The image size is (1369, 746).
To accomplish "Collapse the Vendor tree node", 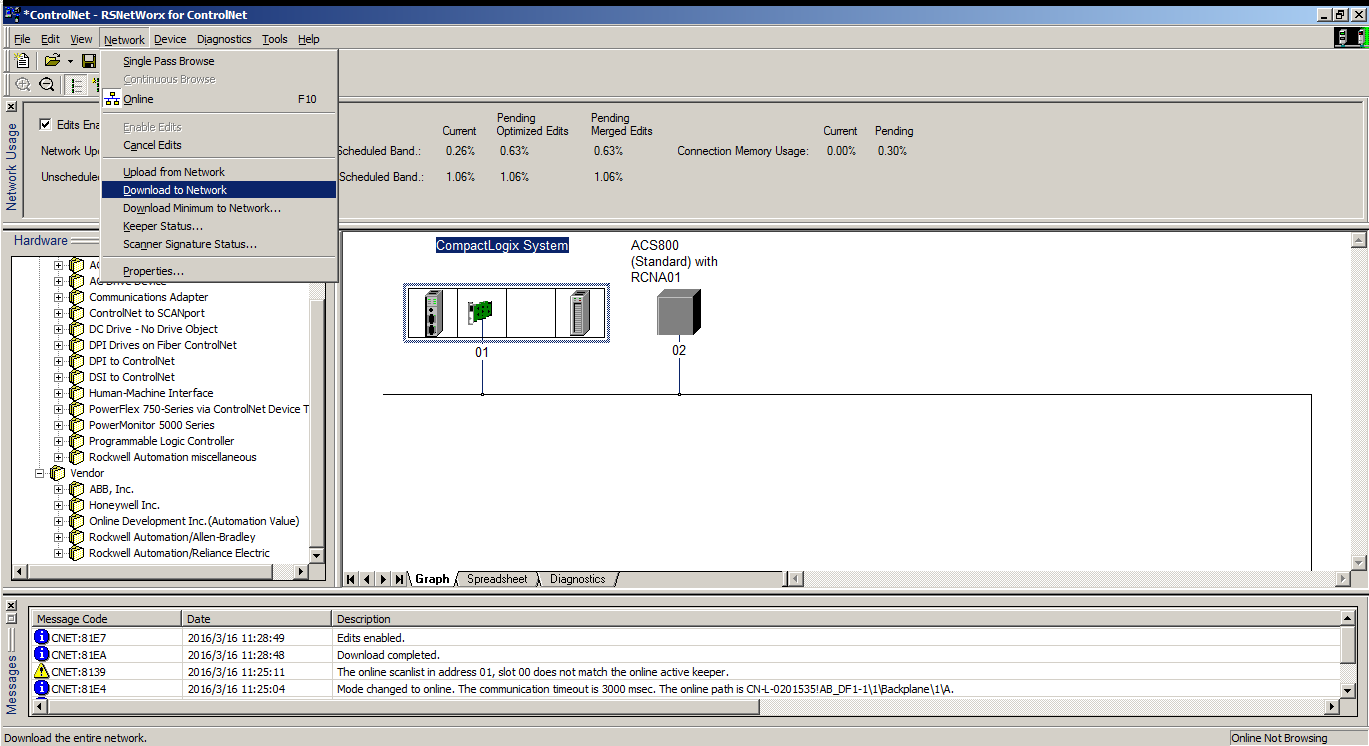I will (x=41, y=473).
